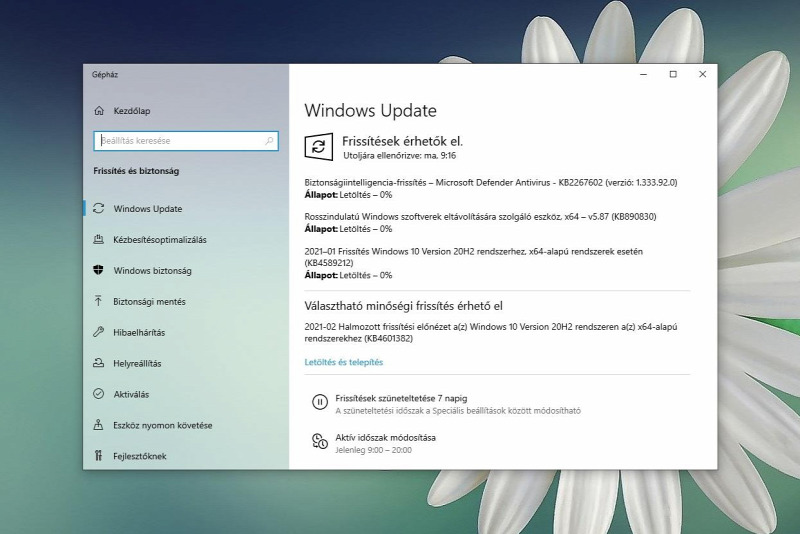Click the Fejlesztőknek tools icon
Screen dimensions: 800x534
98,455
